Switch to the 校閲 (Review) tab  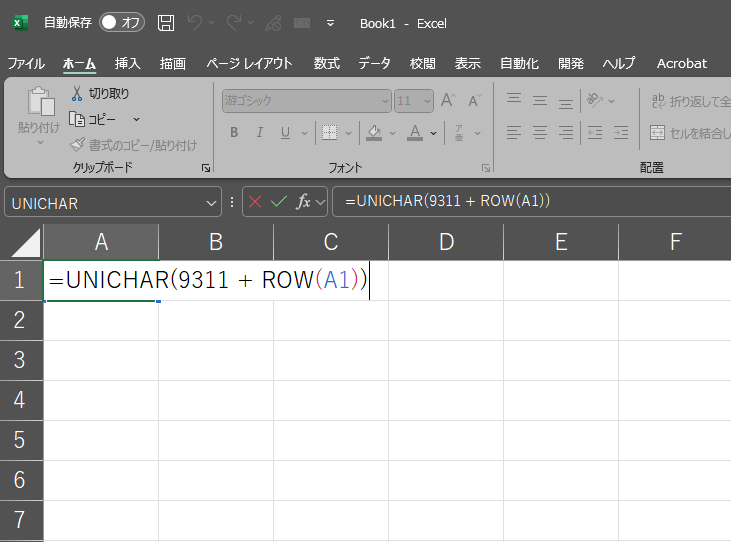[423, 63]
